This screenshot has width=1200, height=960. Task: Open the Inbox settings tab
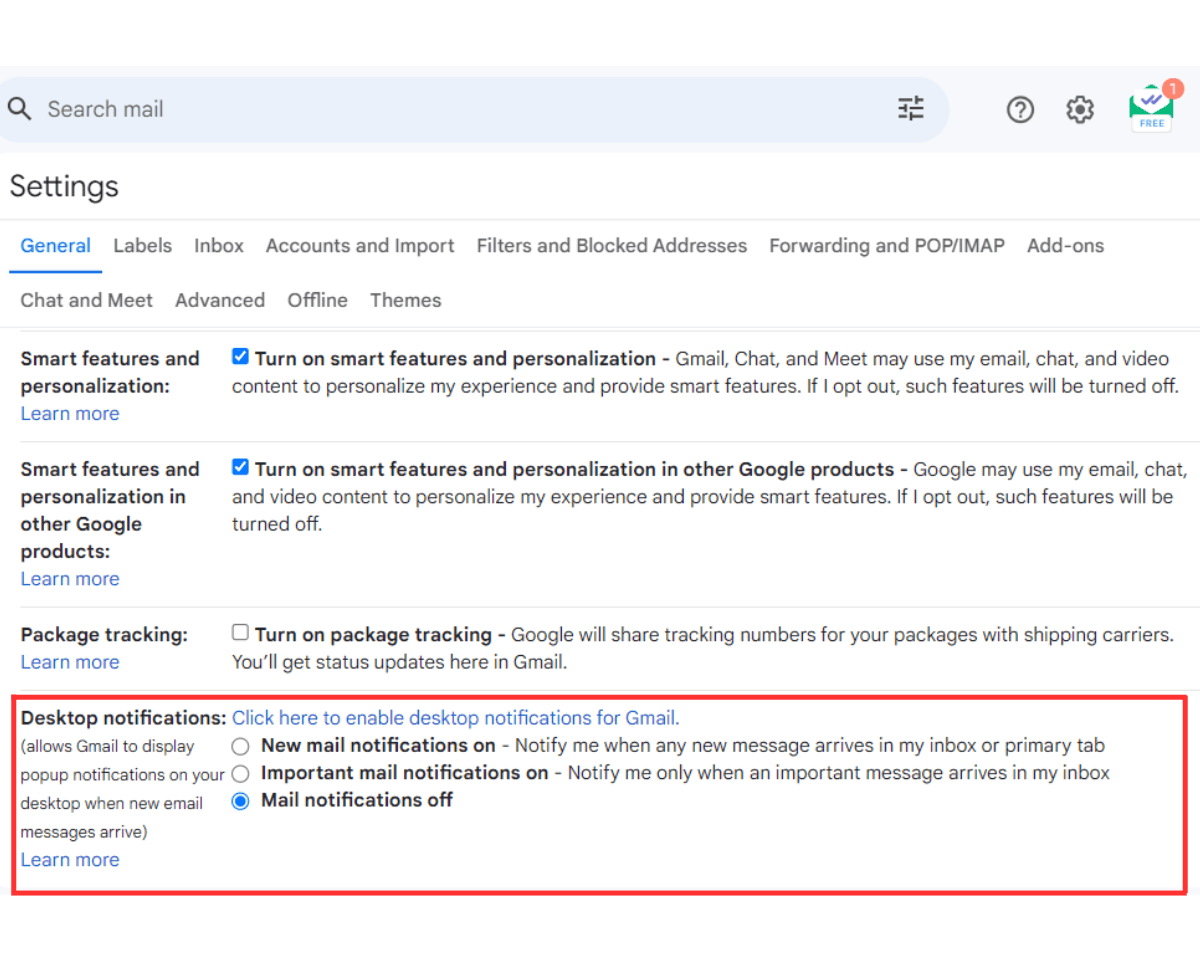click(219, 246)
